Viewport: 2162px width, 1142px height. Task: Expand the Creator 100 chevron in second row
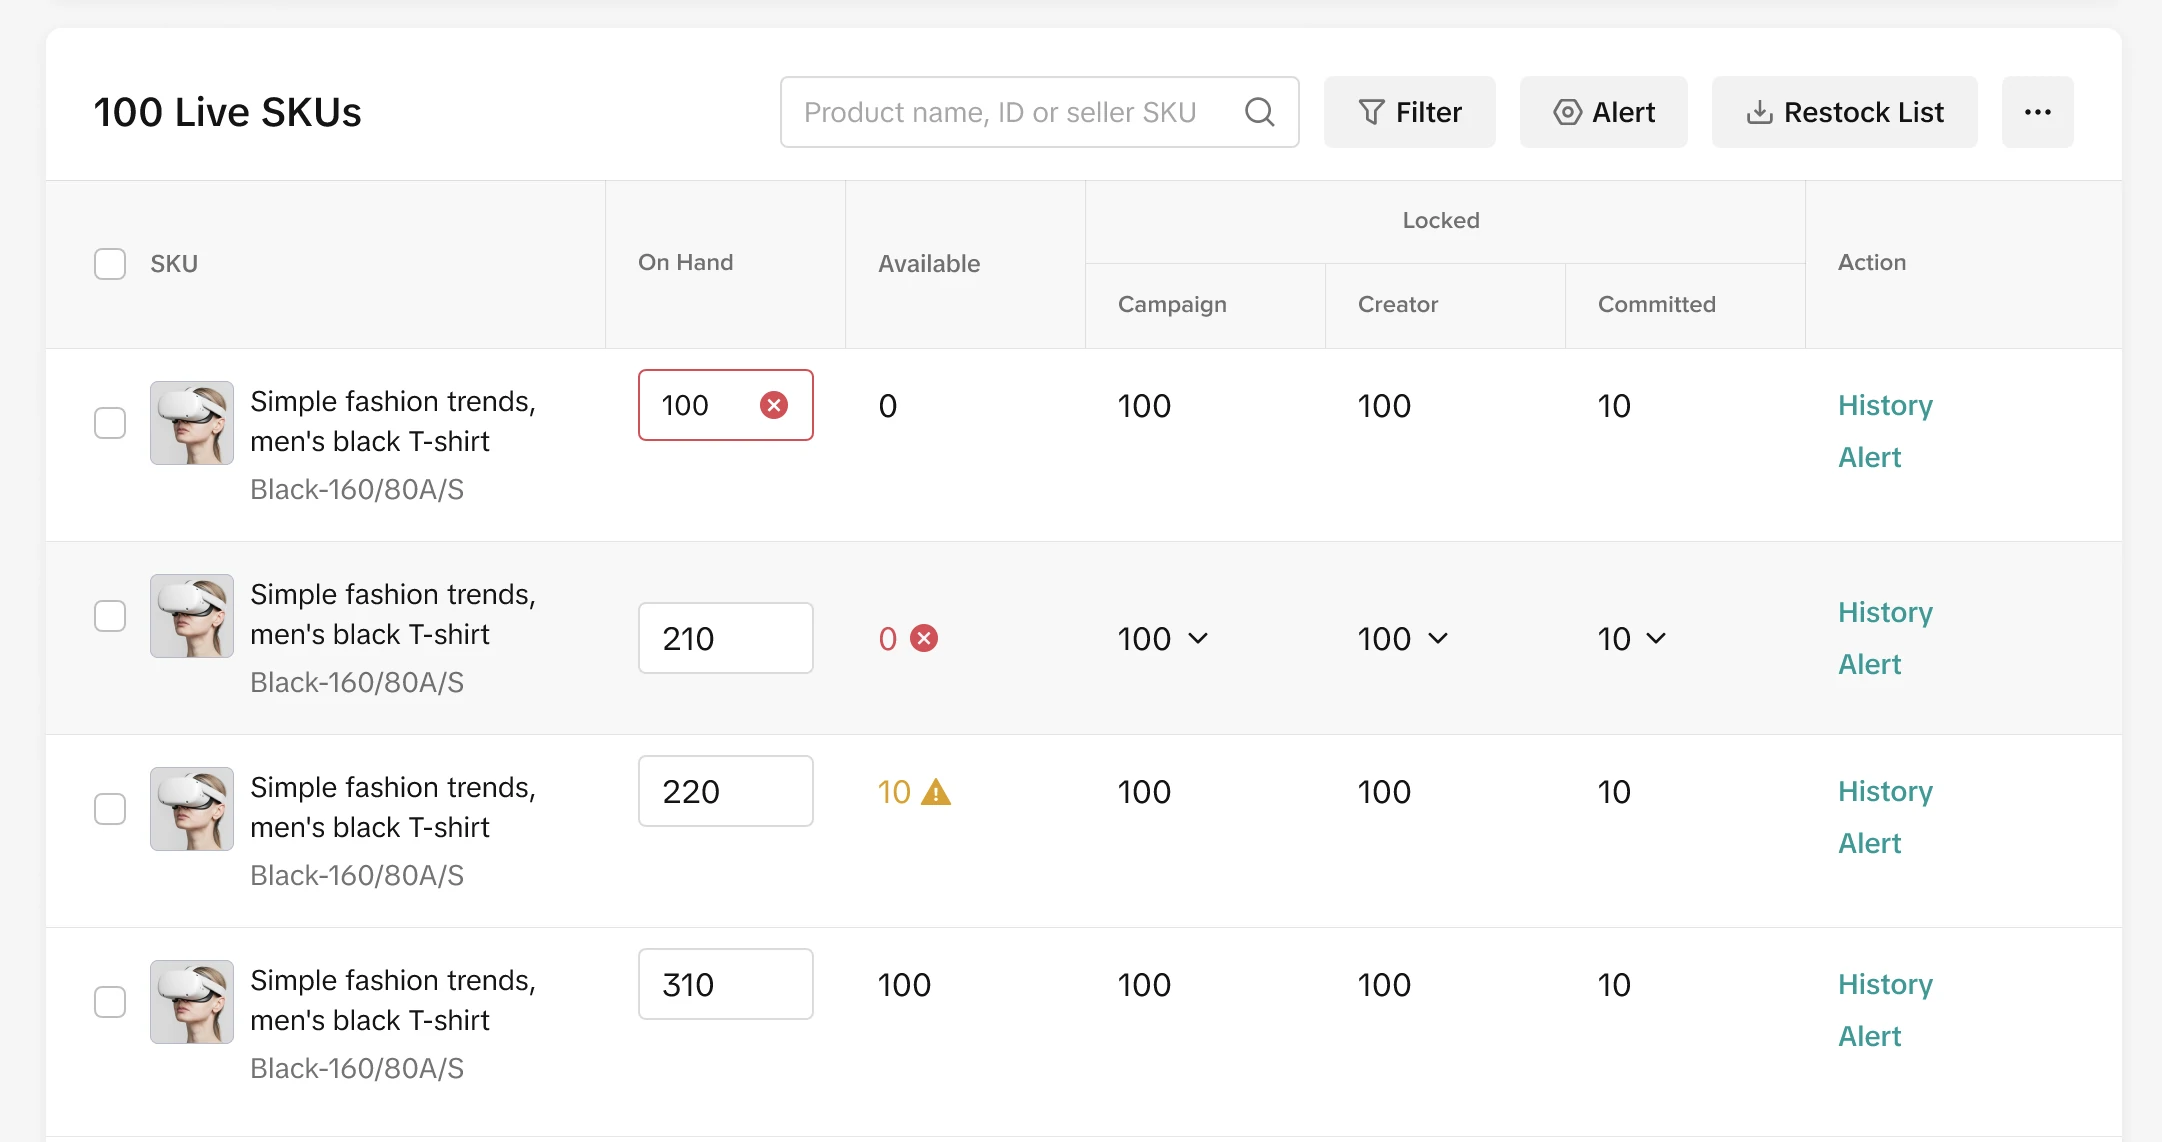(x=1438, y=638)
